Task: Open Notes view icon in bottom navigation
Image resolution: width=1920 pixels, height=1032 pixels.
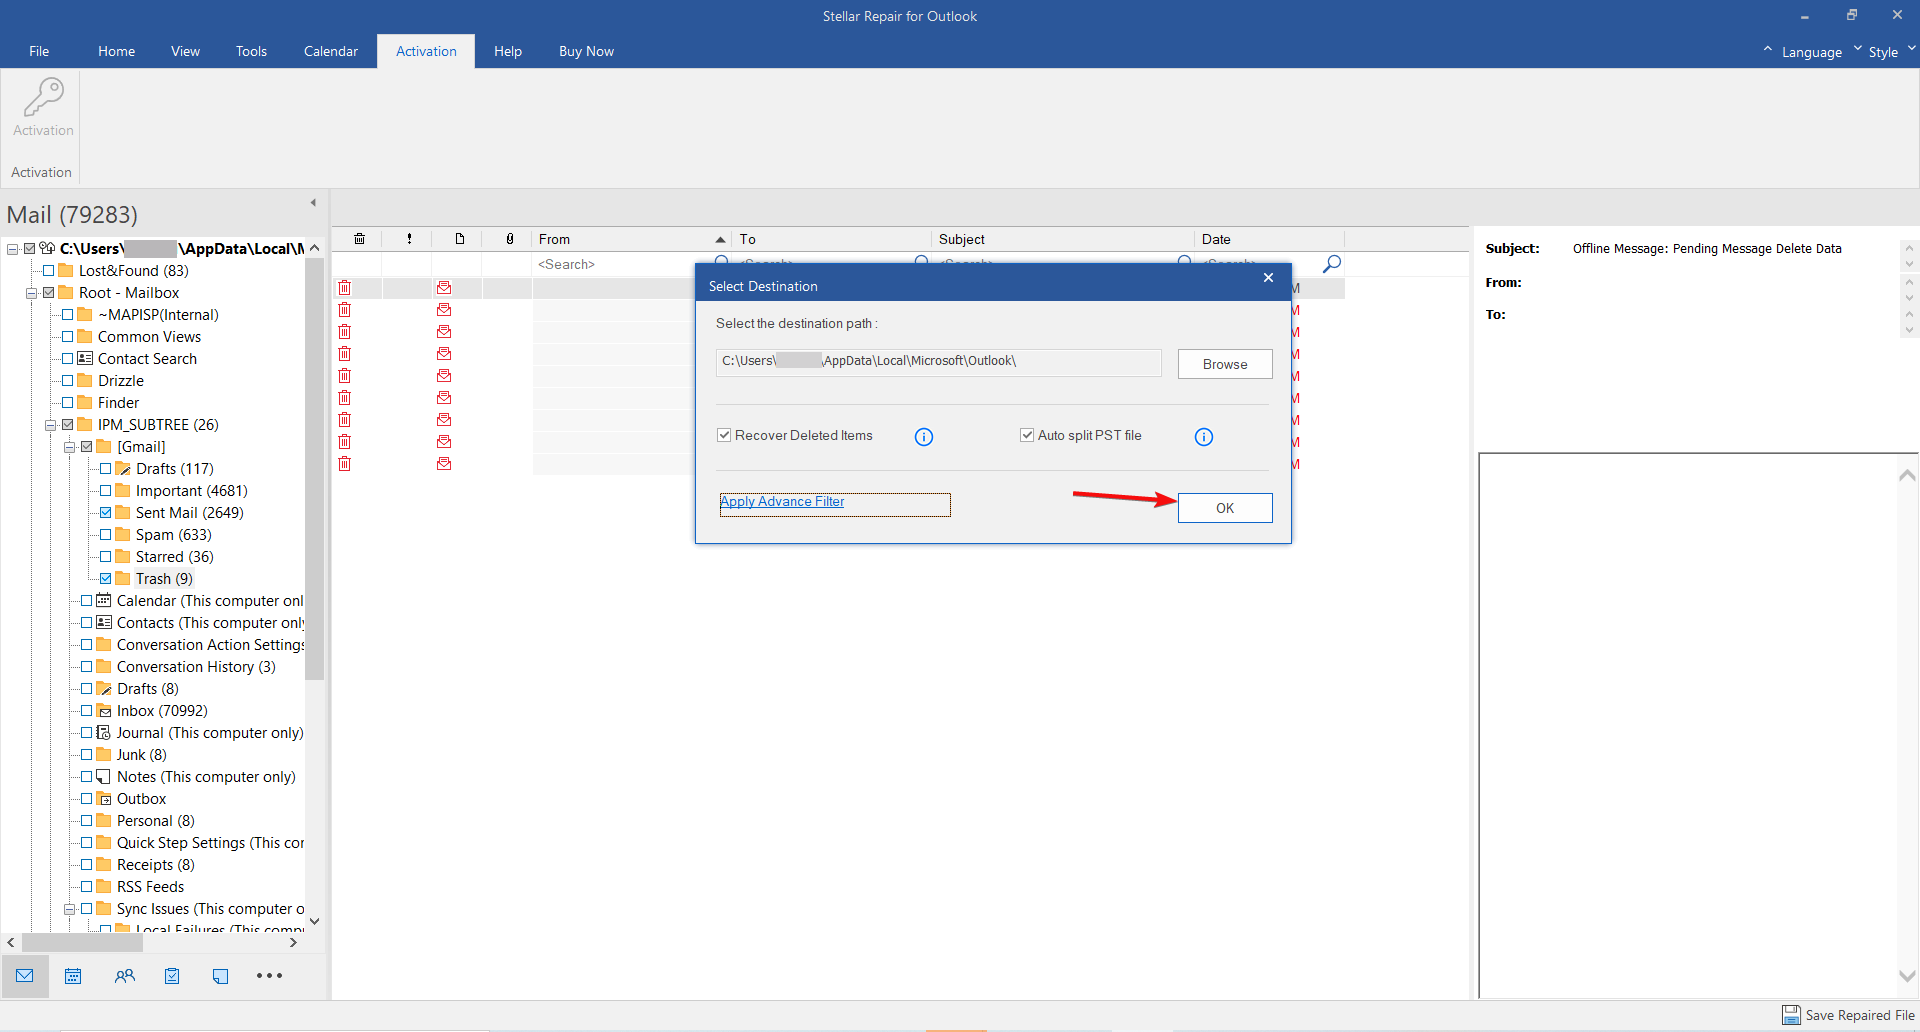Action: point(220,976)
